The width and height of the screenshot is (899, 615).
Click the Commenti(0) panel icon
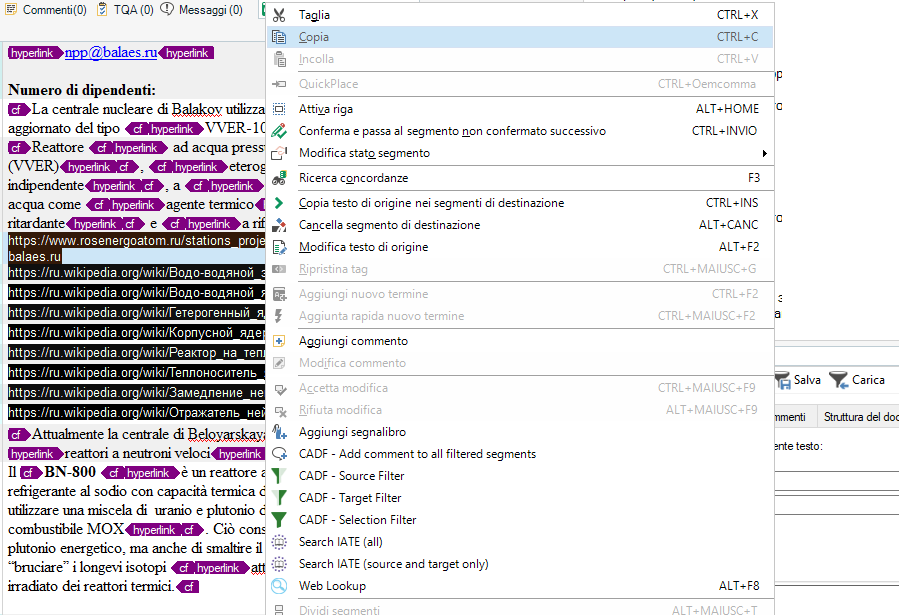tap(11, 9)
